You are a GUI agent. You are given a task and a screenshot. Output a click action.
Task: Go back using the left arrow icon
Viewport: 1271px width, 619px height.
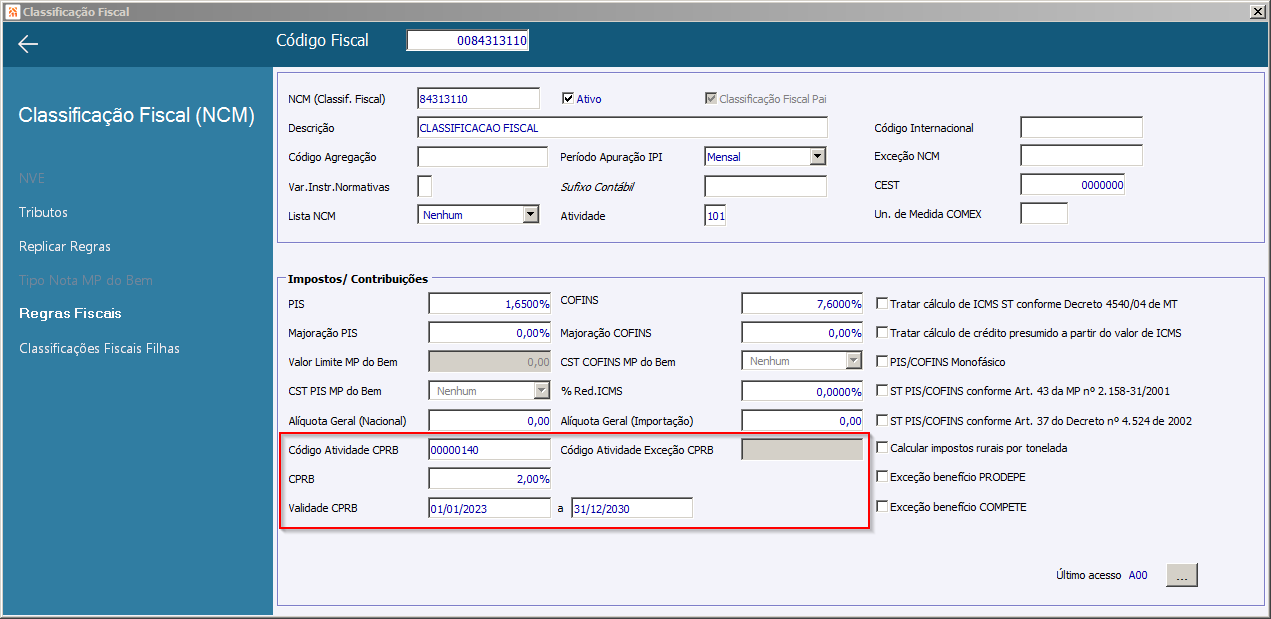28,44
